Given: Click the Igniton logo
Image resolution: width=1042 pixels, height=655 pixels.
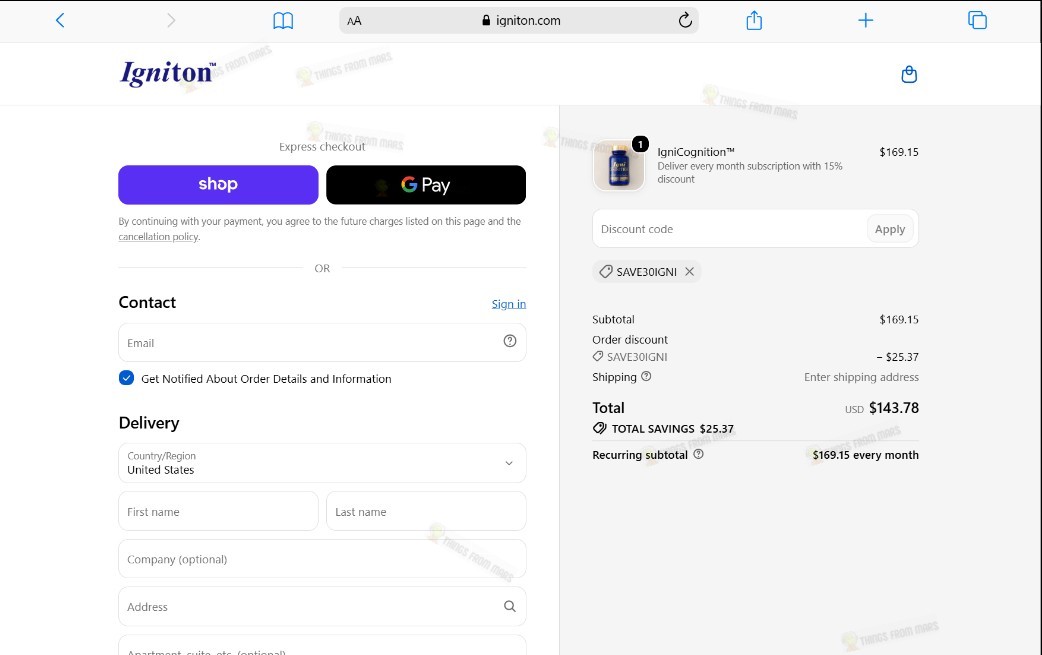Looking at the screenshot, I should (167, 72).
